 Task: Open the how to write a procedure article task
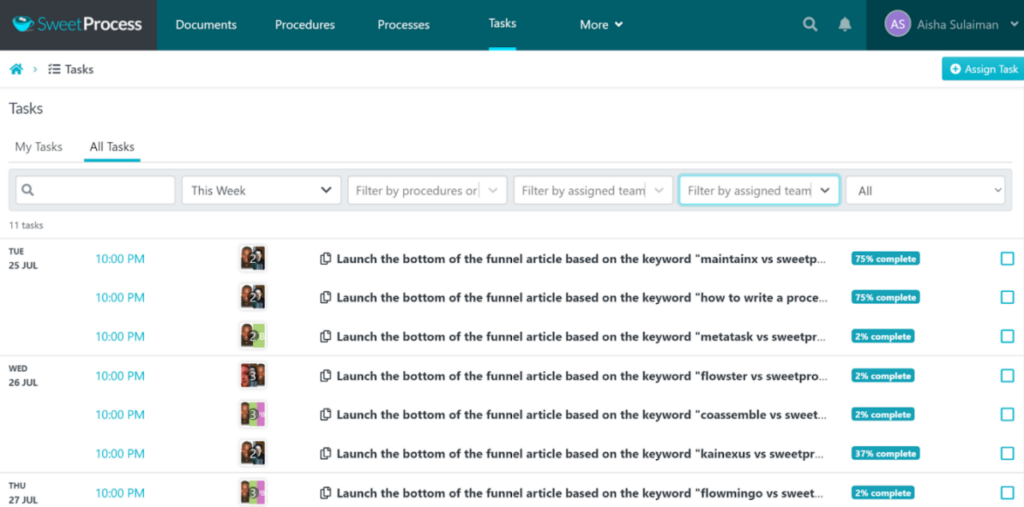tap(582, 297)
